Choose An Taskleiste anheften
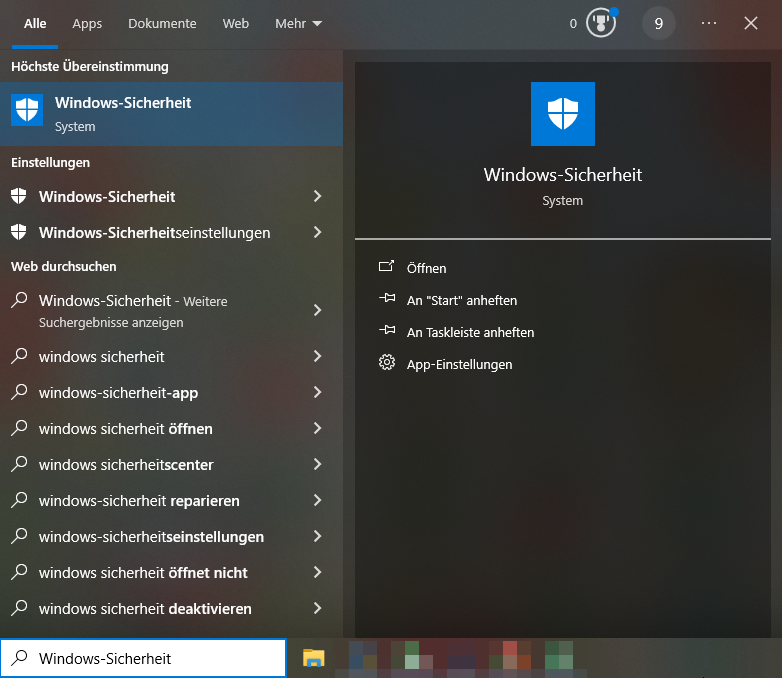782x678 pixels. pyautogui.click(x=470, y=332)
